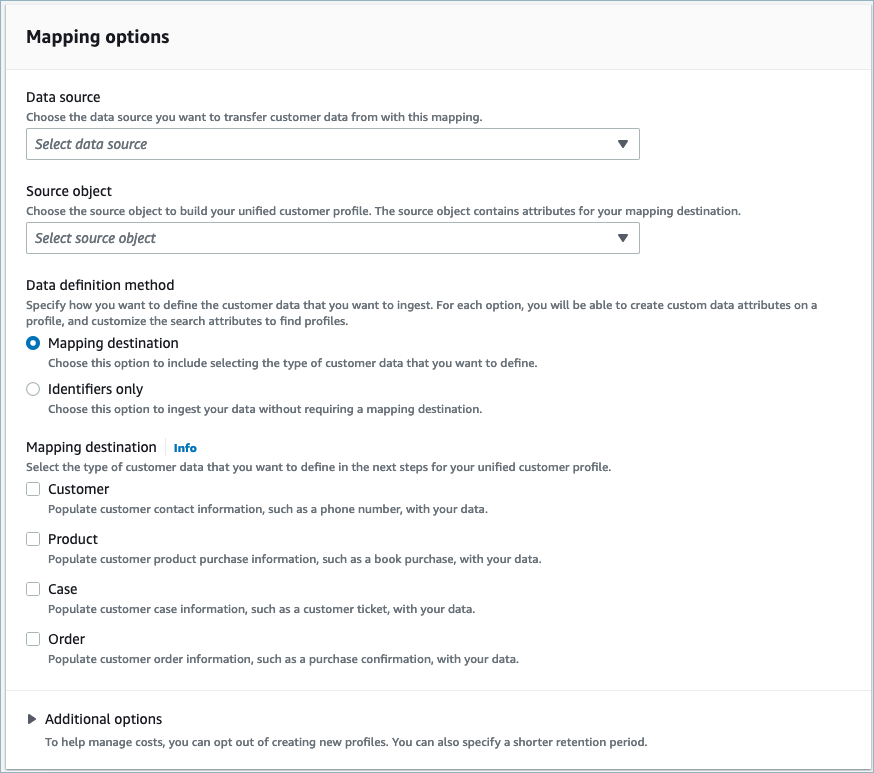Select the Mapping destination radio button
The image size is (874, 773).
coord(32,342)
